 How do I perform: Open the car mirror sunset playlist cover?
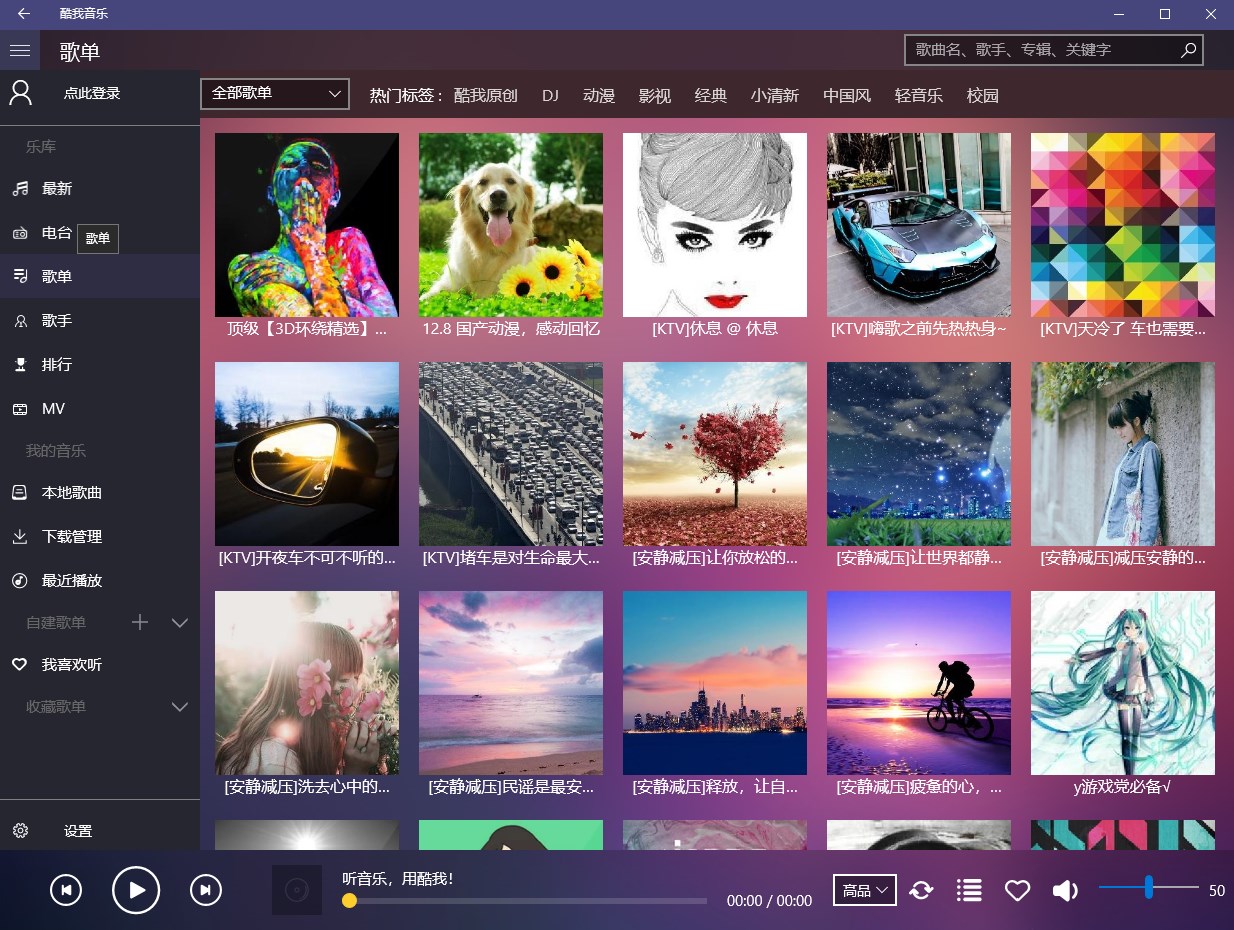tap(307, 454)
